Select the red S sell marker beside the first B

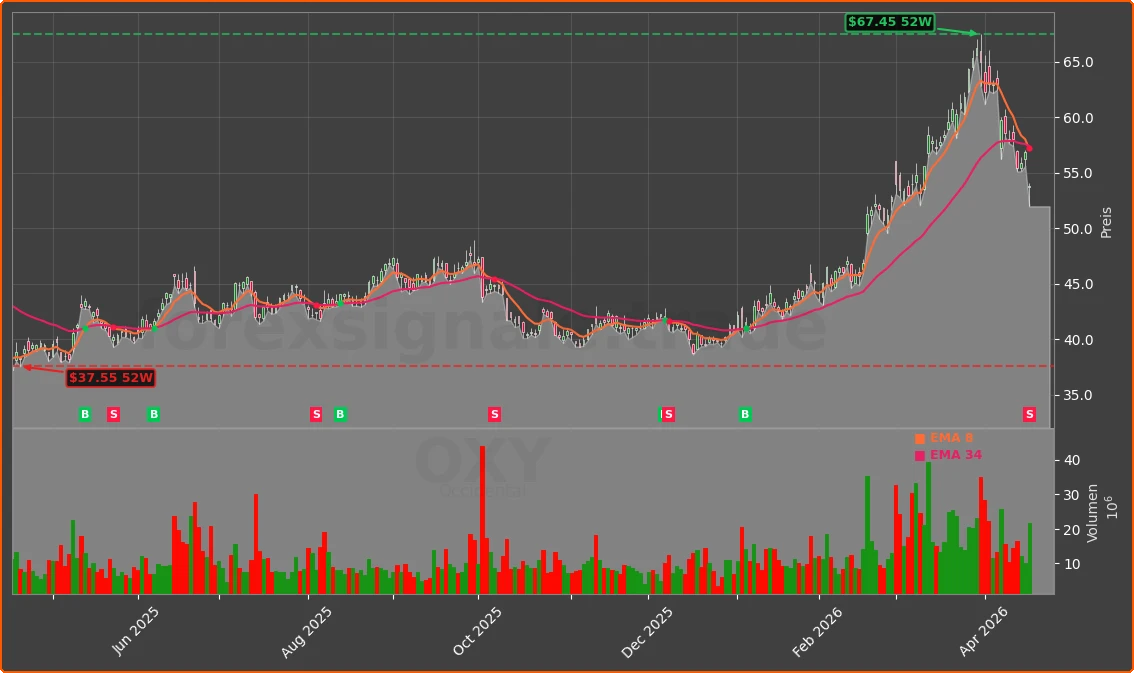pos(113,414)
